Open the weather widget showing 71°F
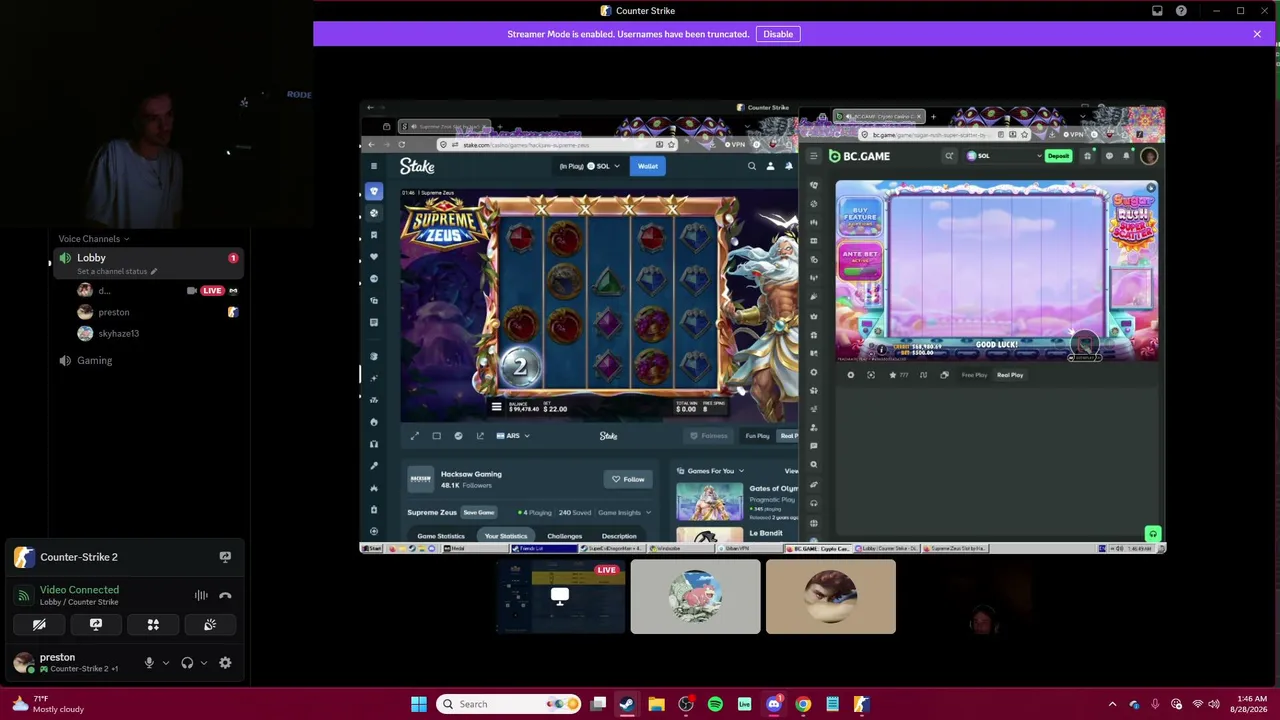The width and height of the screenshot is (1280, 720). tap(50, 704)
